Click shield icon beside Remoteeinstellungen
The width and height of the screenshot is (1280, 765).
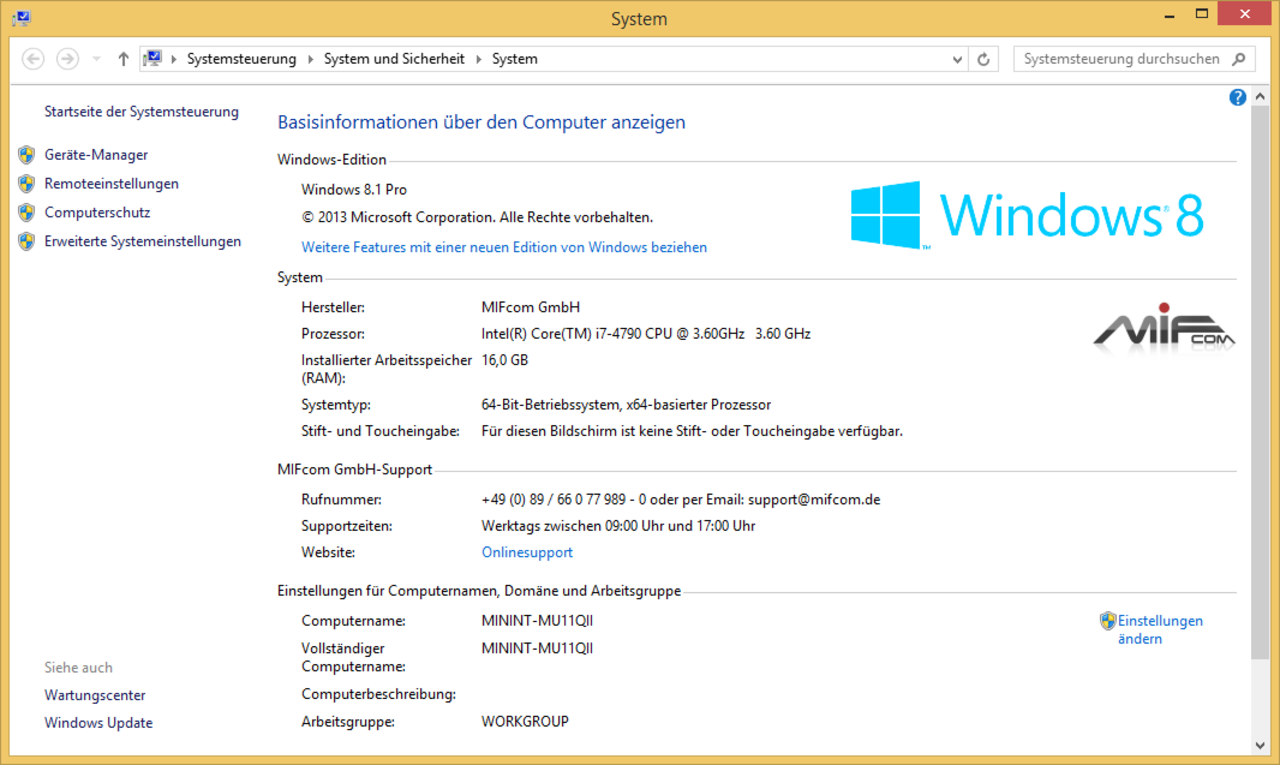click(x=27, y=184)
